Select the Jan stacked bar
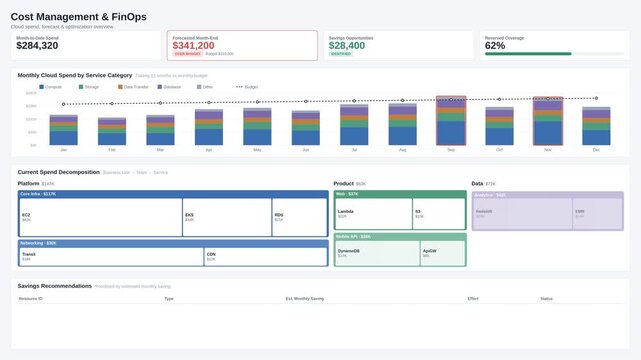The width and height of the screenshot is (641, 360). coord(63,130)
